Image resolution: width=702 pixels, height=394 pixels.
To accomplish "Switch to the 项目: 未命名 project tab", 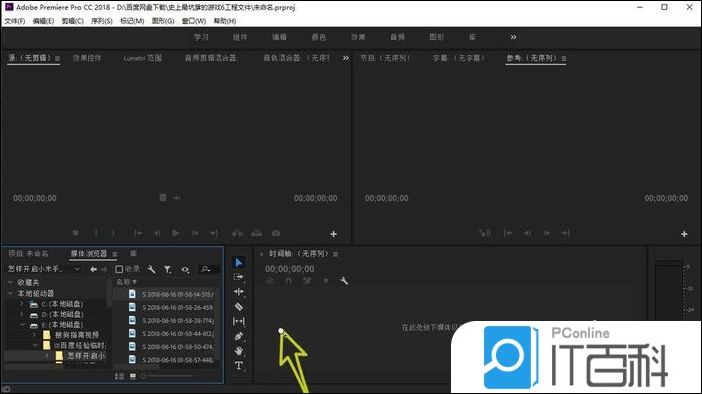I will pos(28,253).
